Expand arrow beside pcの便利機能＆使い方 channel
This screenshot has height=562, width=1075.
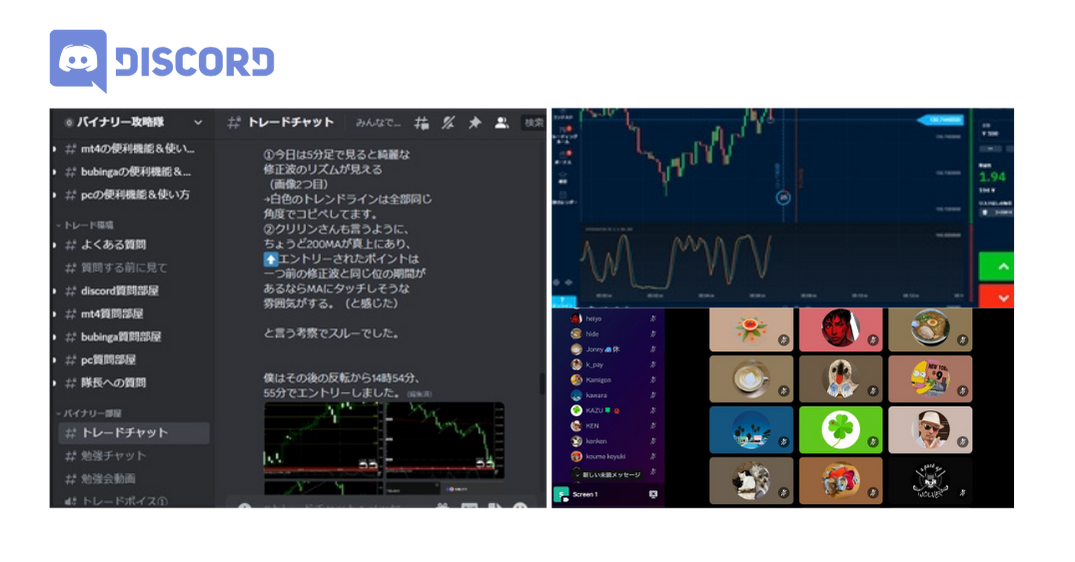[x=55, y=195]
